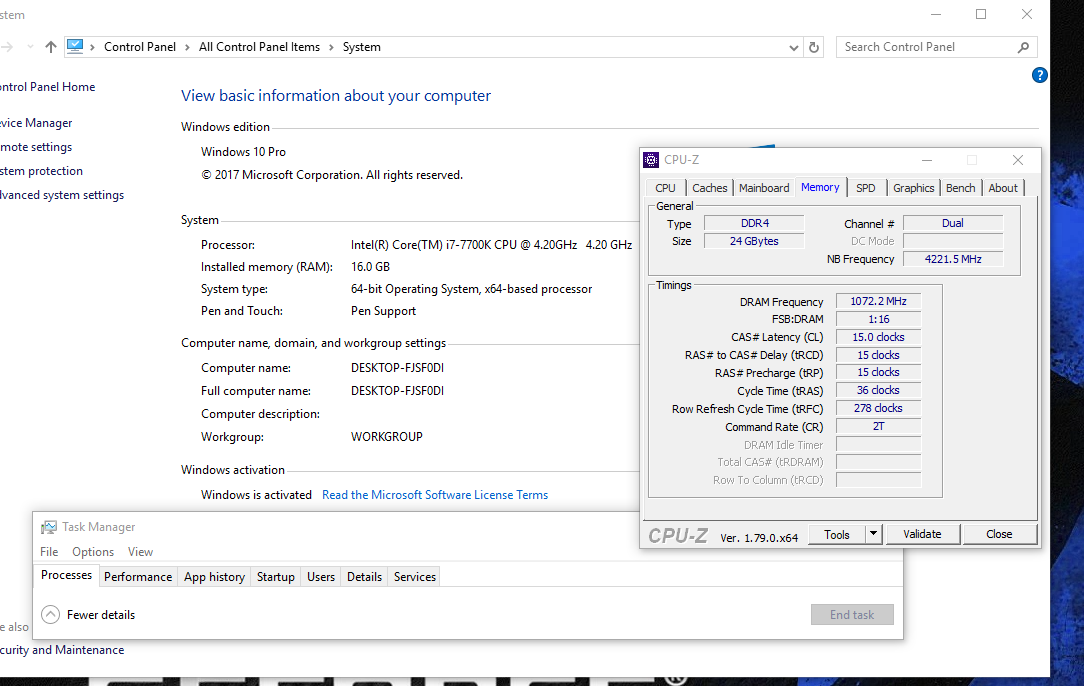Switch to the Graphics tab
Screen dimensions: 1084x686
913,188
